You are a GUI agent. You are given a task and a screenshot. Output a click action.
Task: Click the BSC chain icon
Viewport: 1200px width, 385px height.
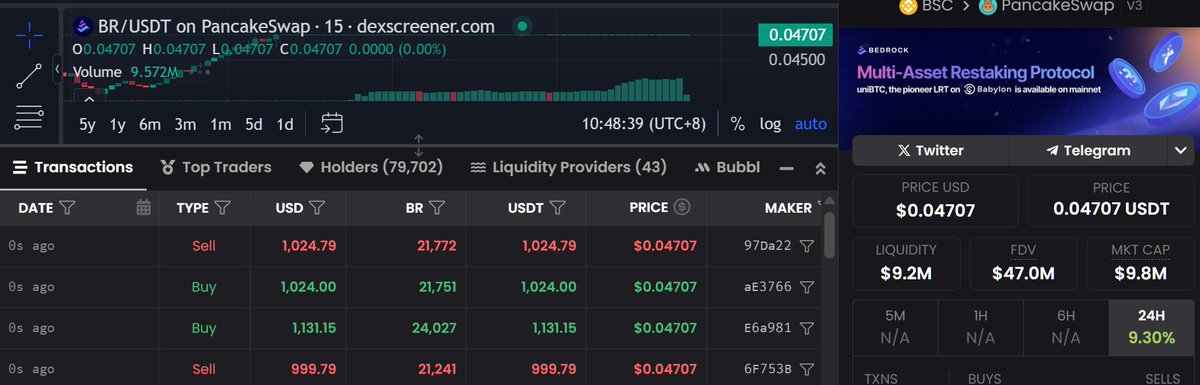click(909, 6)
